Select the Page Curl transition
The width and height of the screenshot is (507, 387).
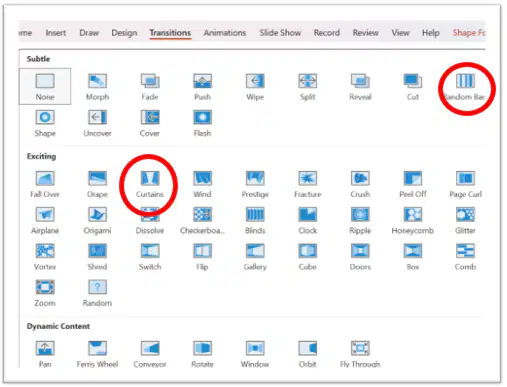pos(465,184)
